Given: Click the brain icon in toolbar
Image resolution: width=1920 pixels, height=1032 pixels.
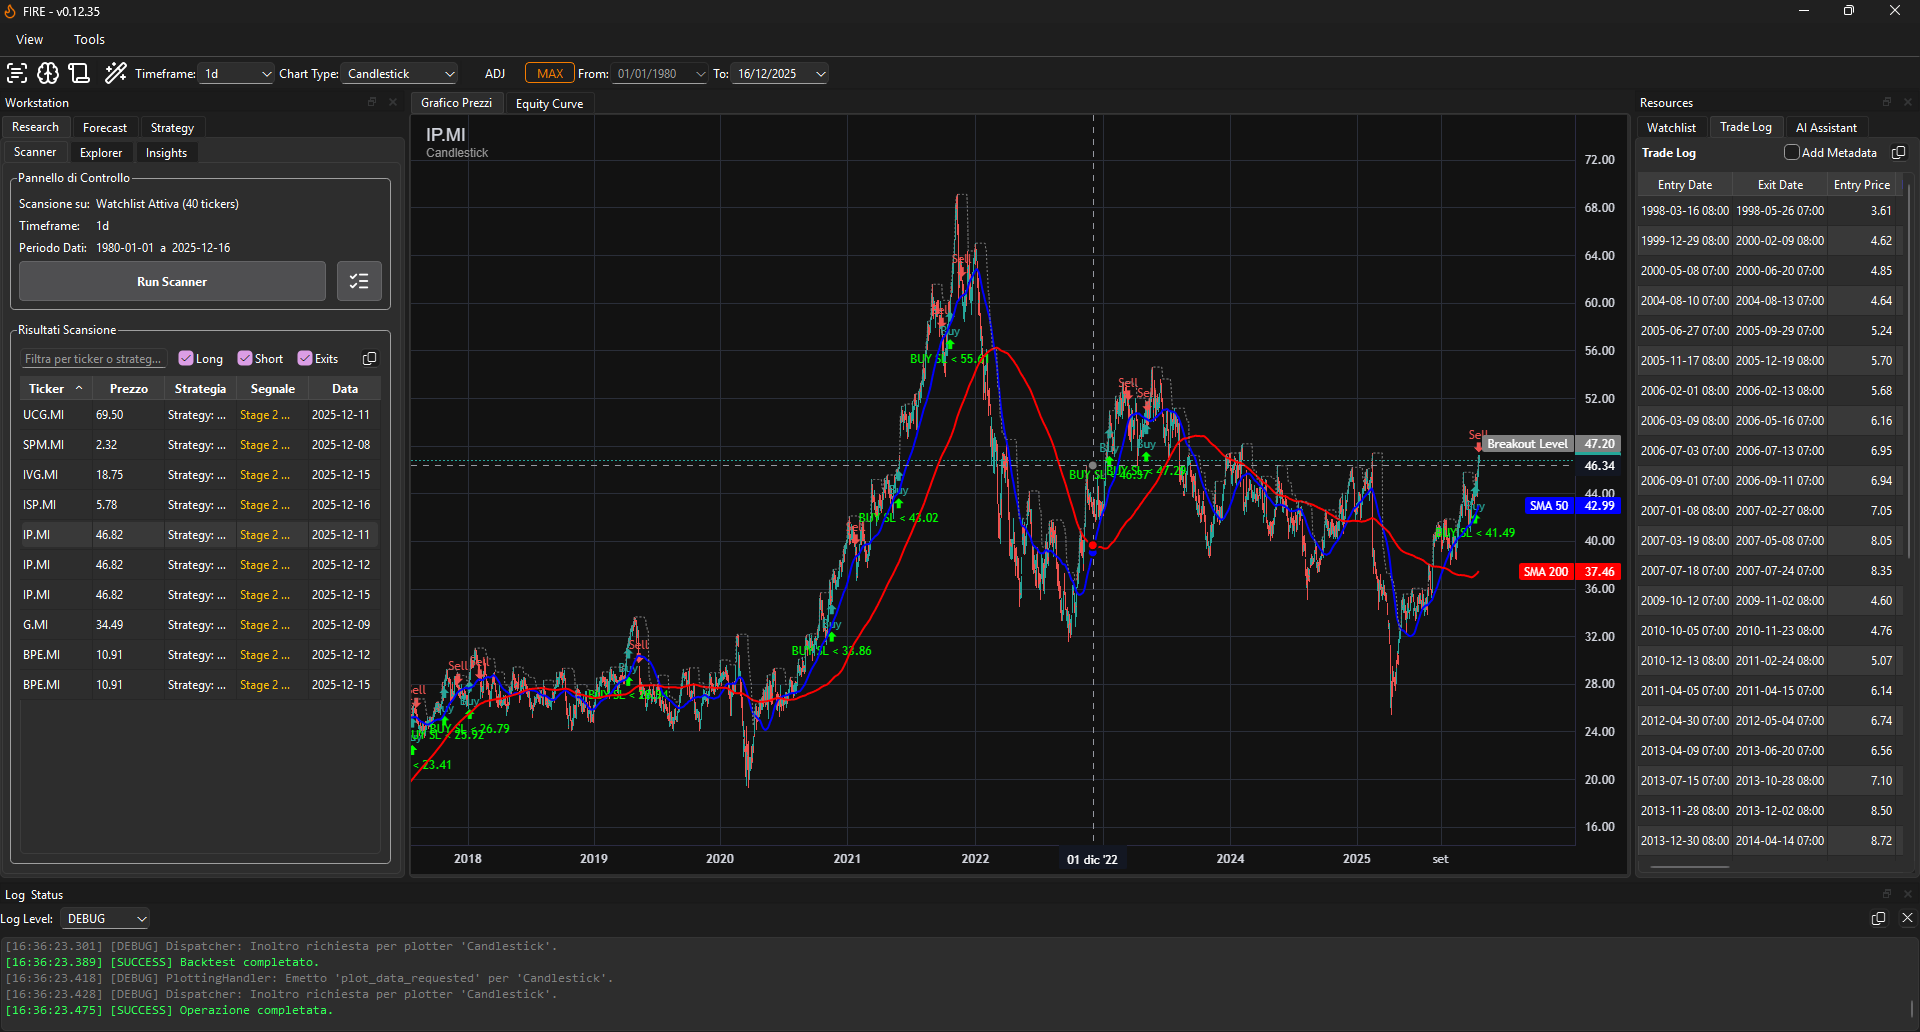Looking at the screenshot, I should [x=48, y=73].
